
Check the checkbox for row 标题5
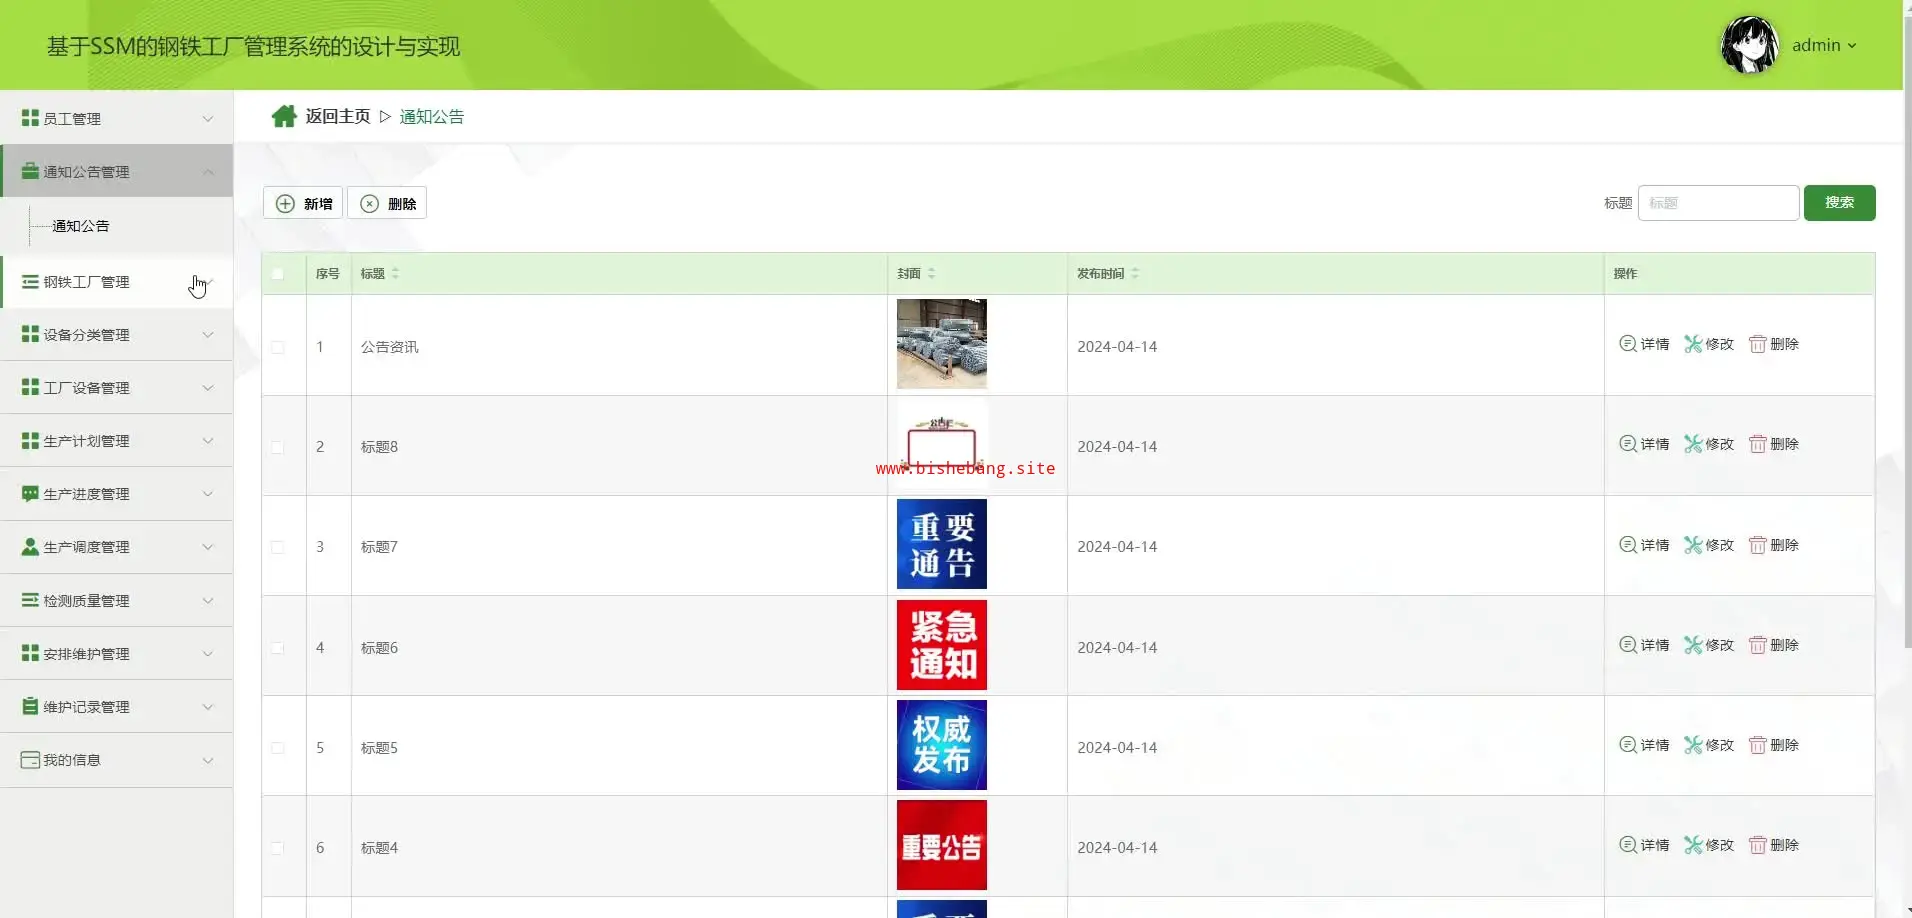[278, 748]
